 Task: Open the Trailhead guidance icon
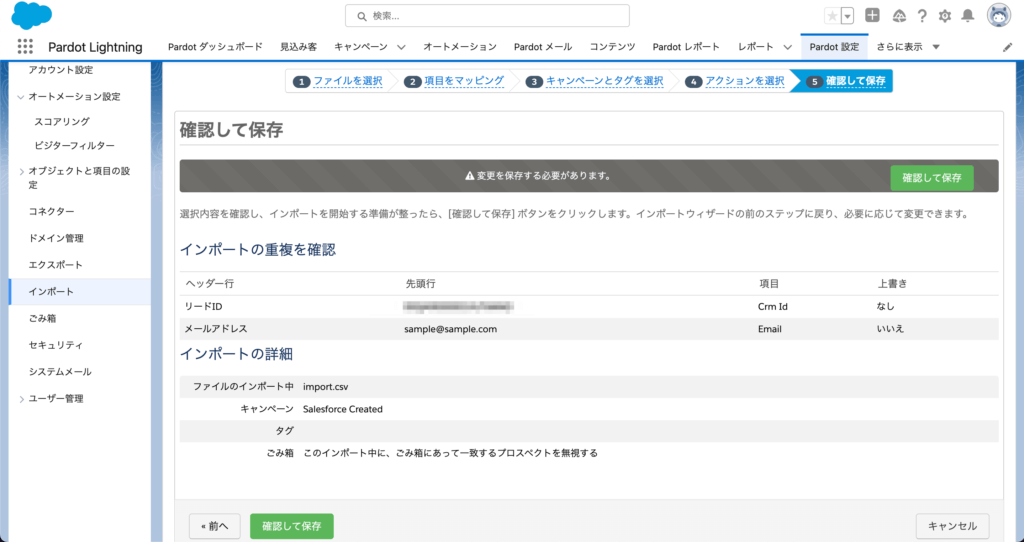[899, 16]
